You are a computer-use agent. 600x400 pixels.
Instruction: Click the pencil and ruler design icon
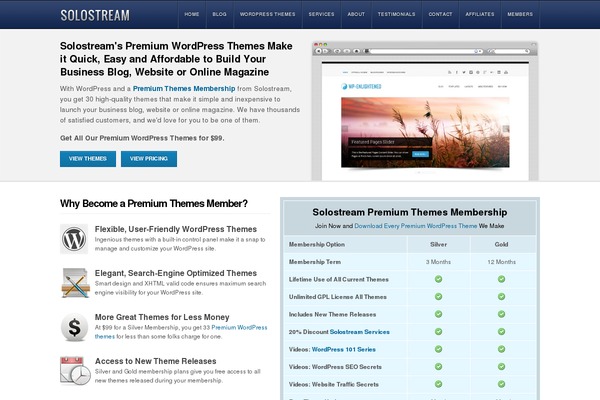75,283
